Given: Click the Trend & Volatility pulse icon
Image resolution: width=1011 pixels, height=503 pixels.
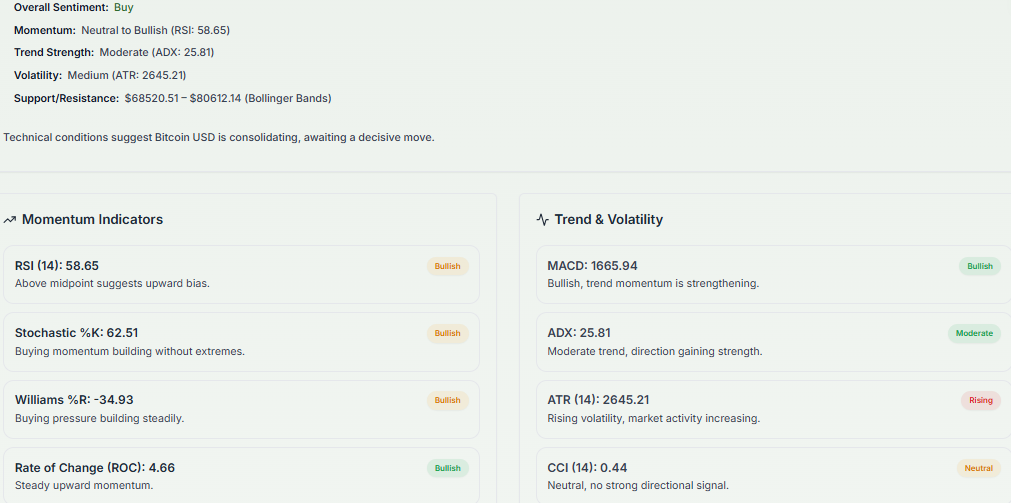Looking at the screenshot, I should pos(542,220).
